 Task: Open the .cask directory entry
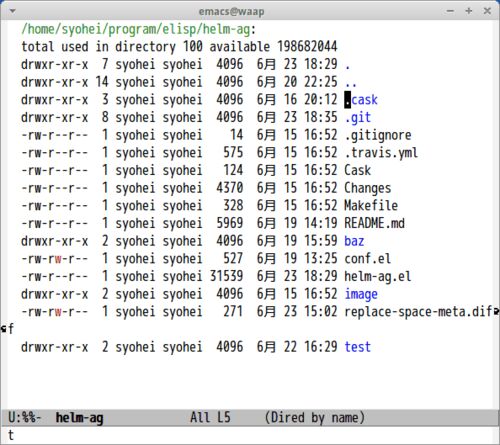[x=361, y=100]
